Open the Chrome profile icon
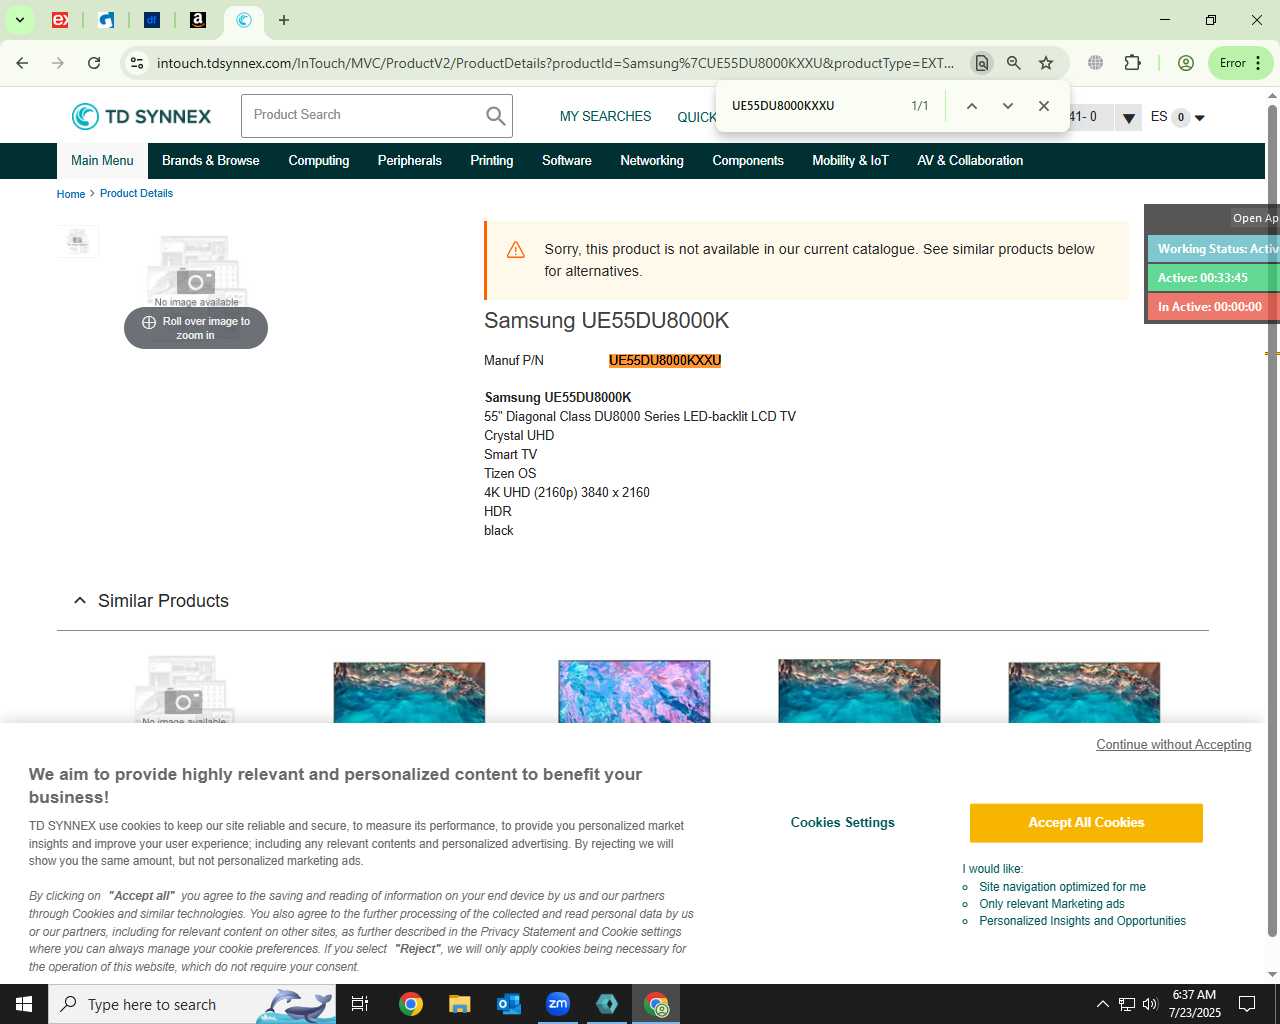This screenshot has width=1280, height=1024. 1186,63
